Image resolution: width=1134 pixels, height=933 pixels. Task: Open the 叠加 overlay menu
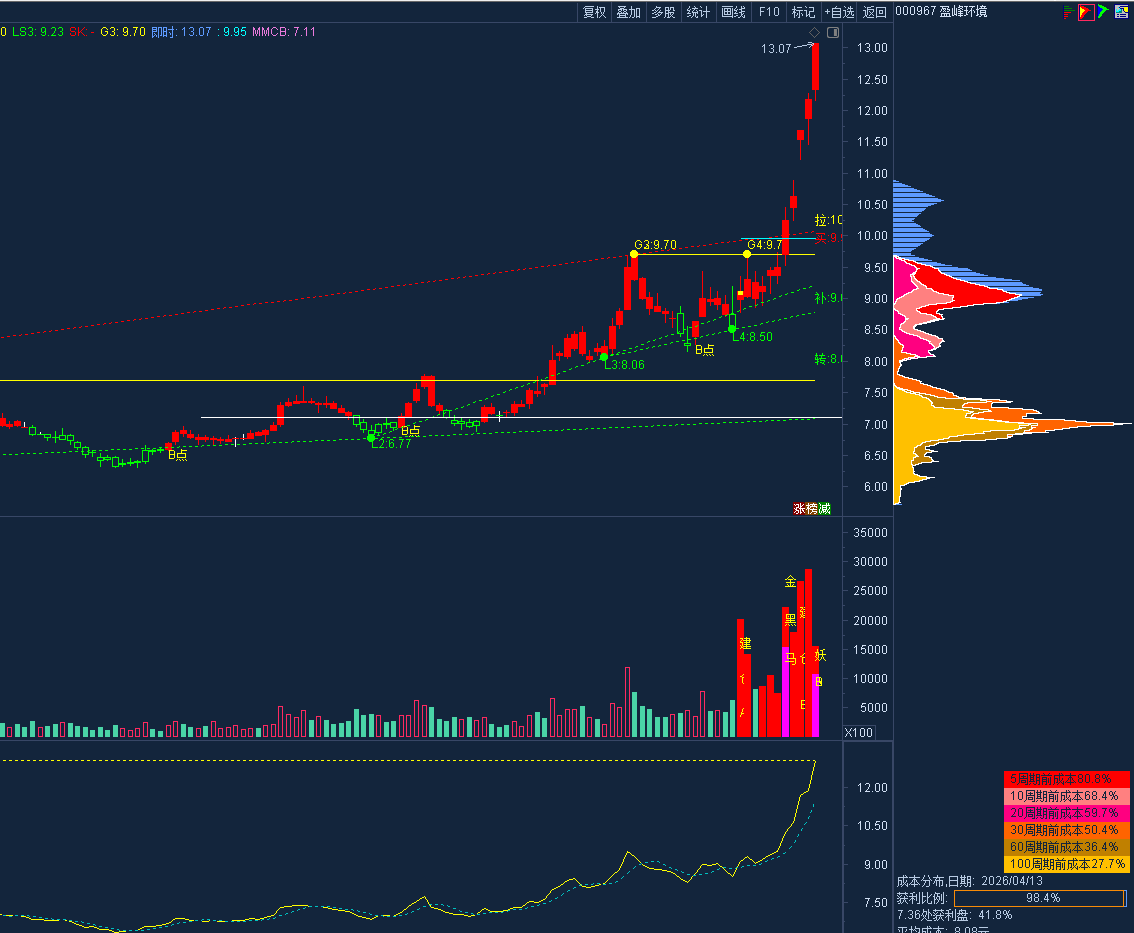629,12
